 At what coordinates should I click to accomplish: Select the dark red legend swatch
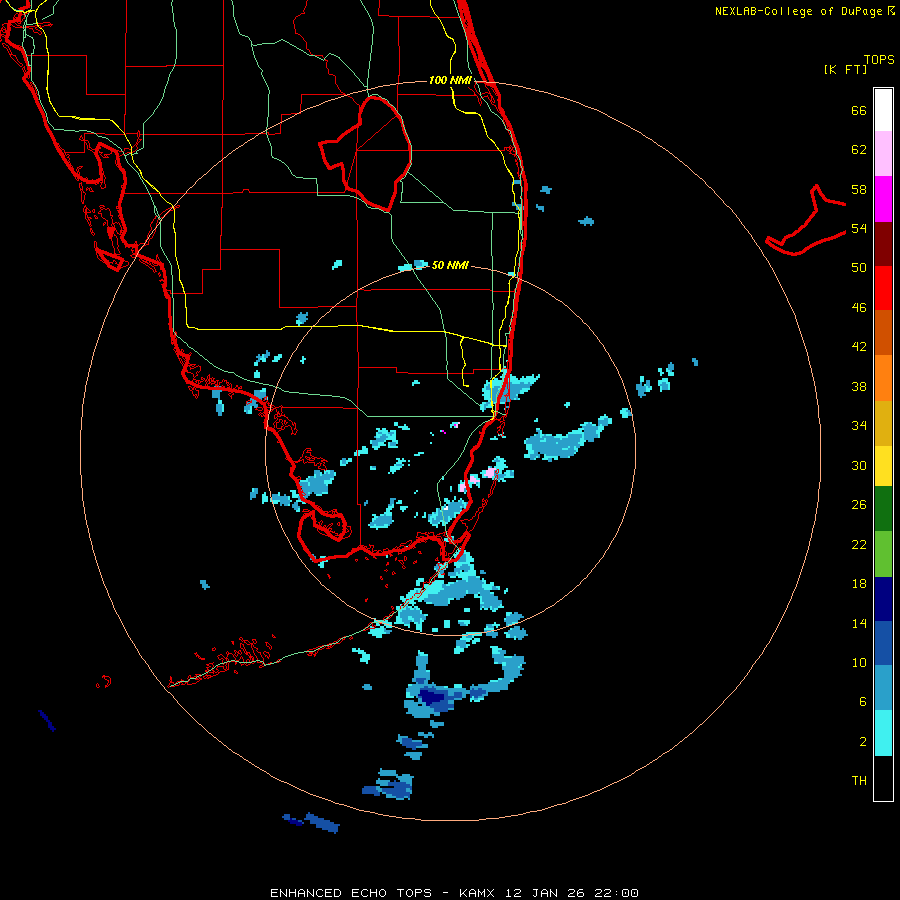(883, 243)
